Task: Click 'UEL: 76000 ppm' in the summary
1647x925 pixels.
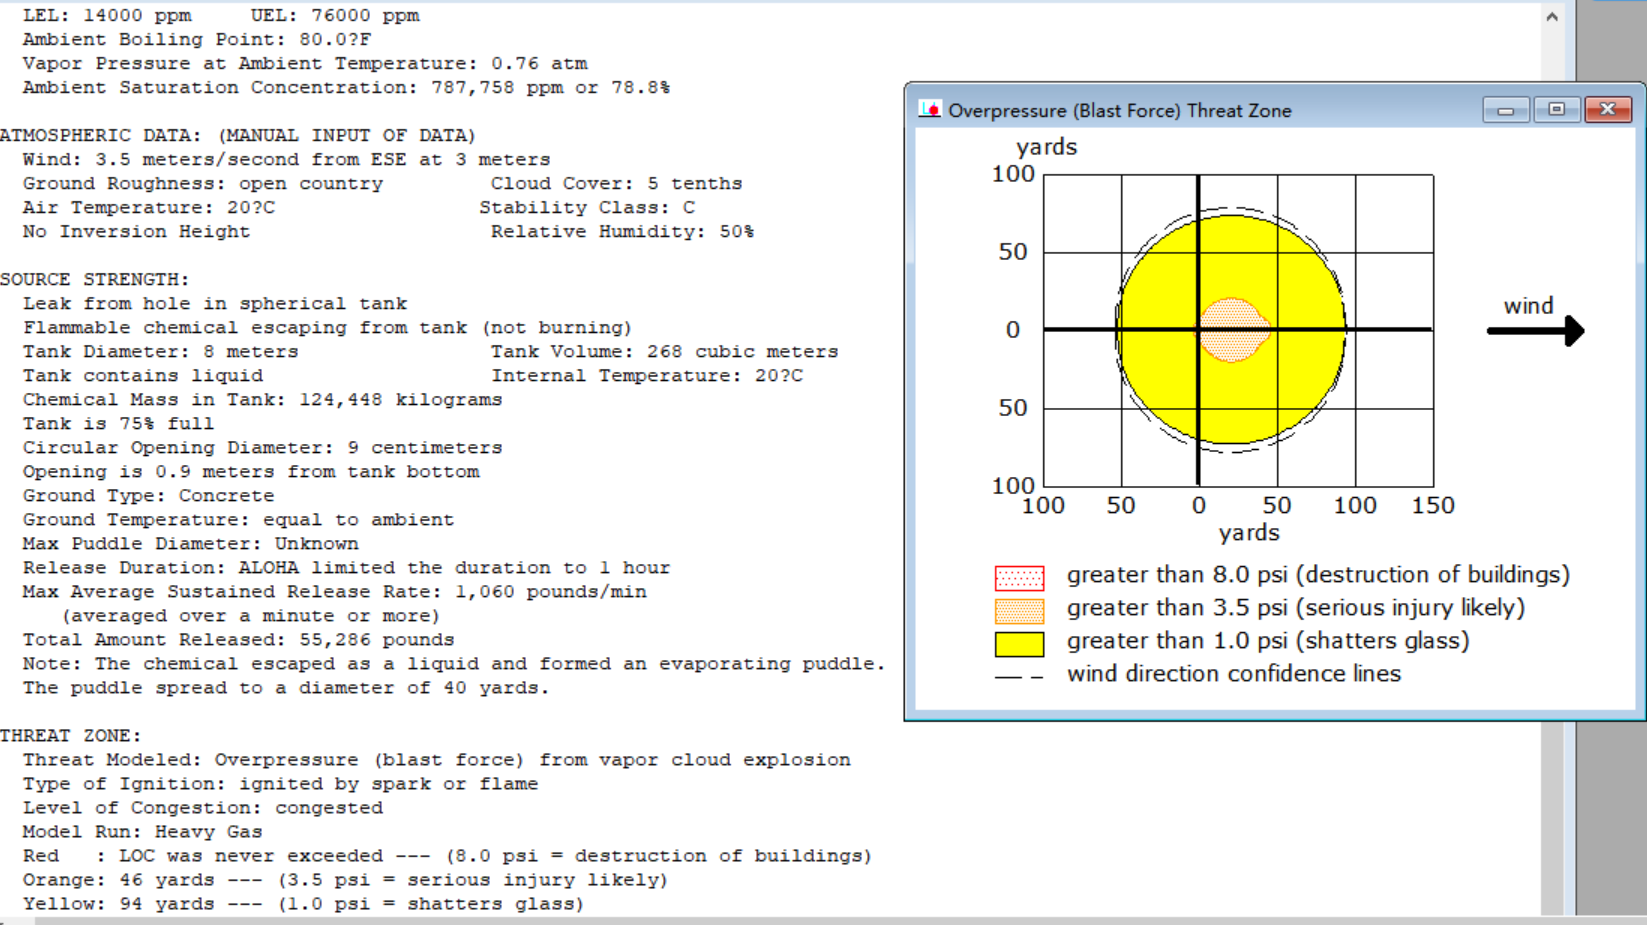Action: pos(335,16)
